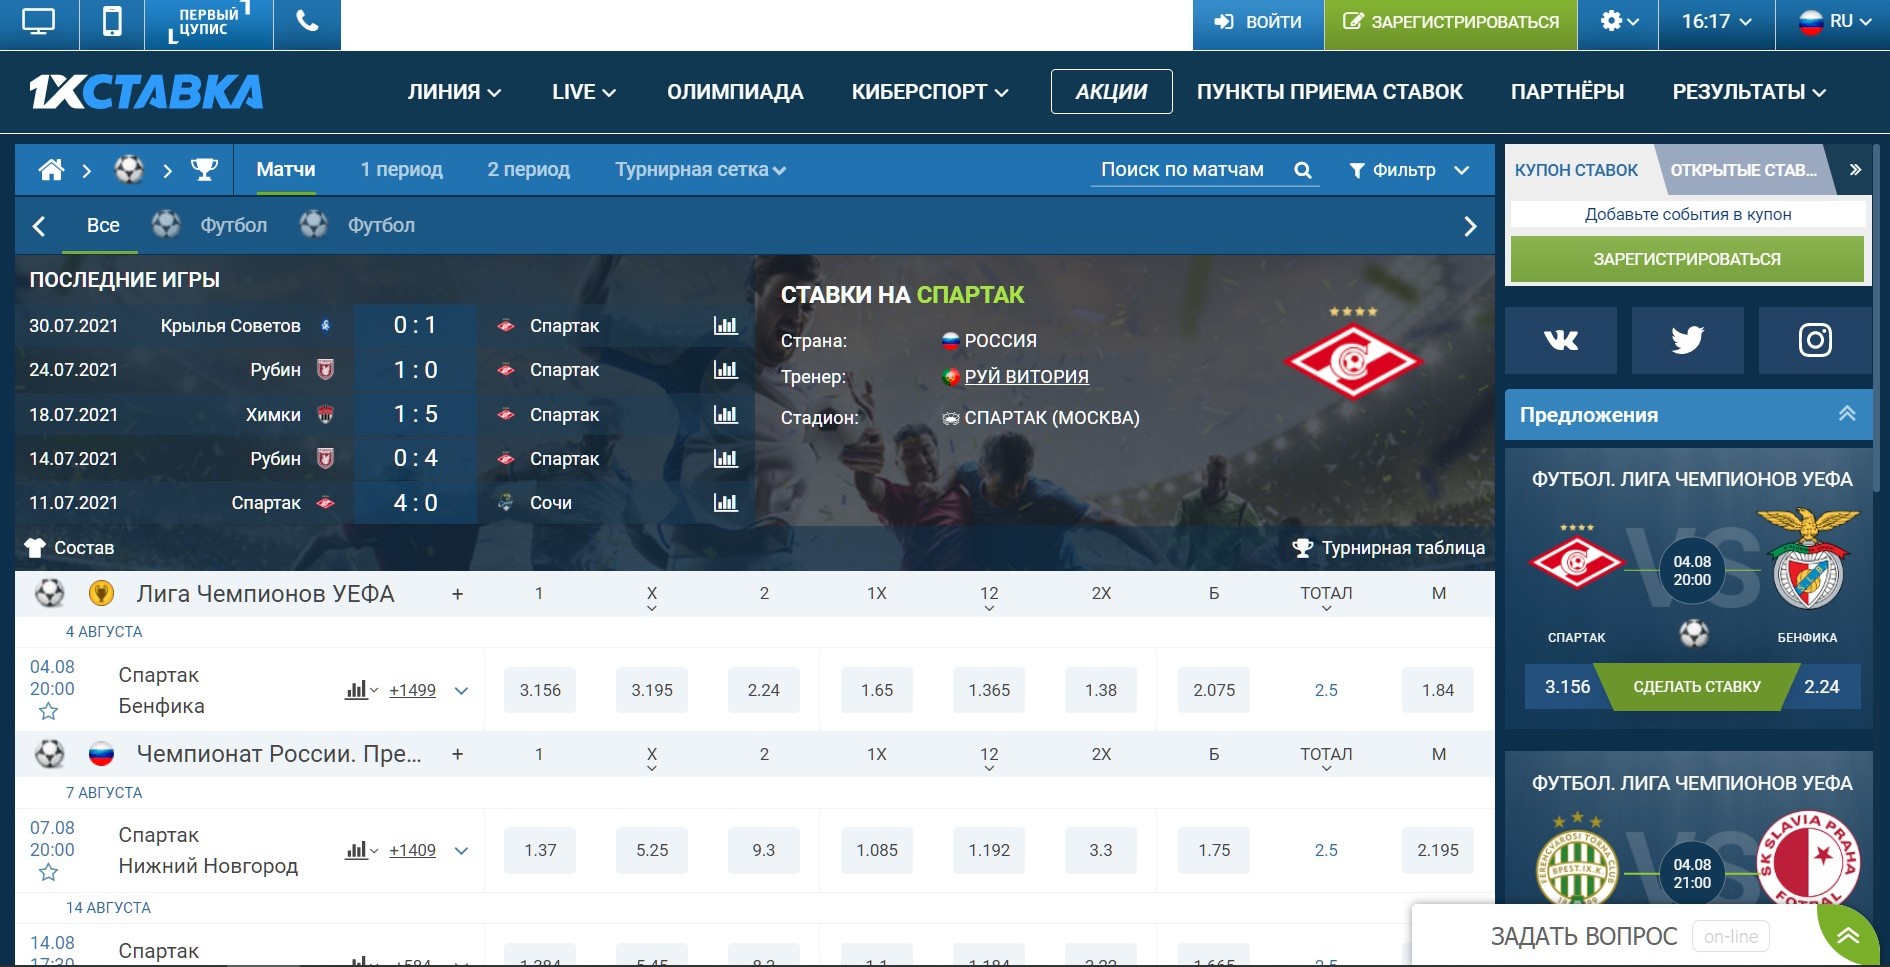
Task: Switch to desktop version icon
Action: click(x=38, y=22)
